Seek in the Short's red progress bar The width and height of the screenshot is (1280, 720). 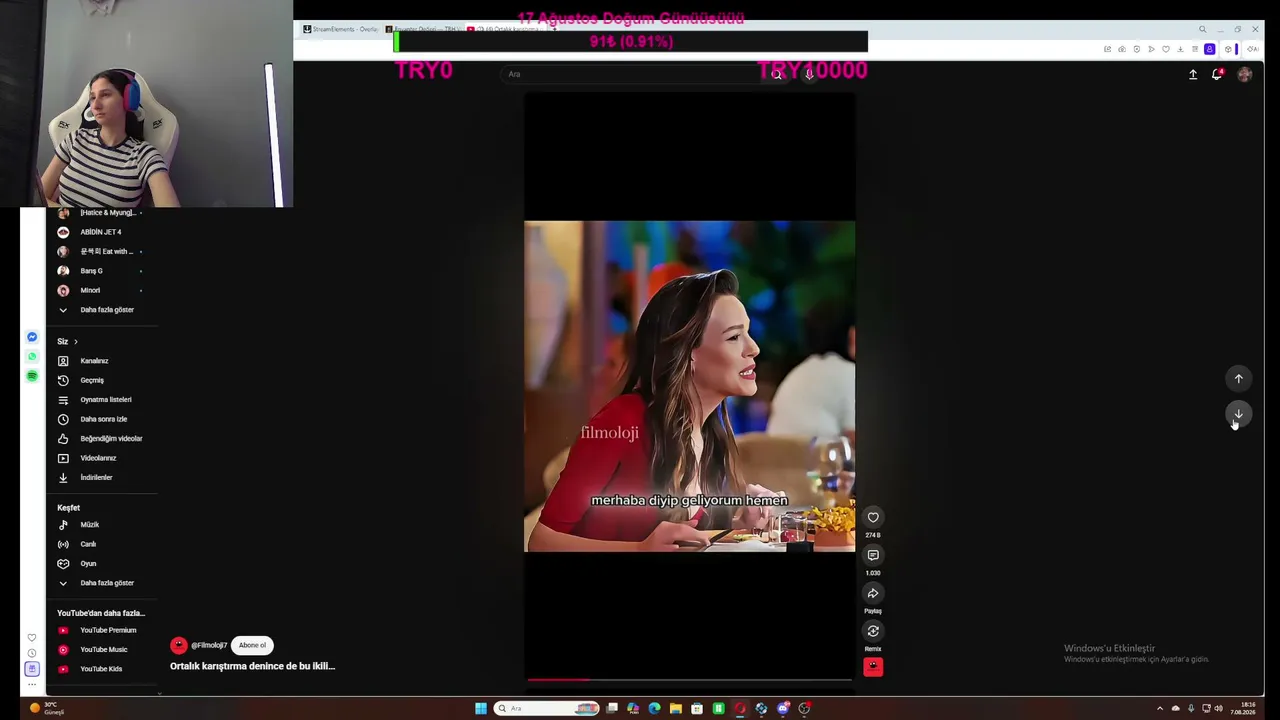(690, 680)
